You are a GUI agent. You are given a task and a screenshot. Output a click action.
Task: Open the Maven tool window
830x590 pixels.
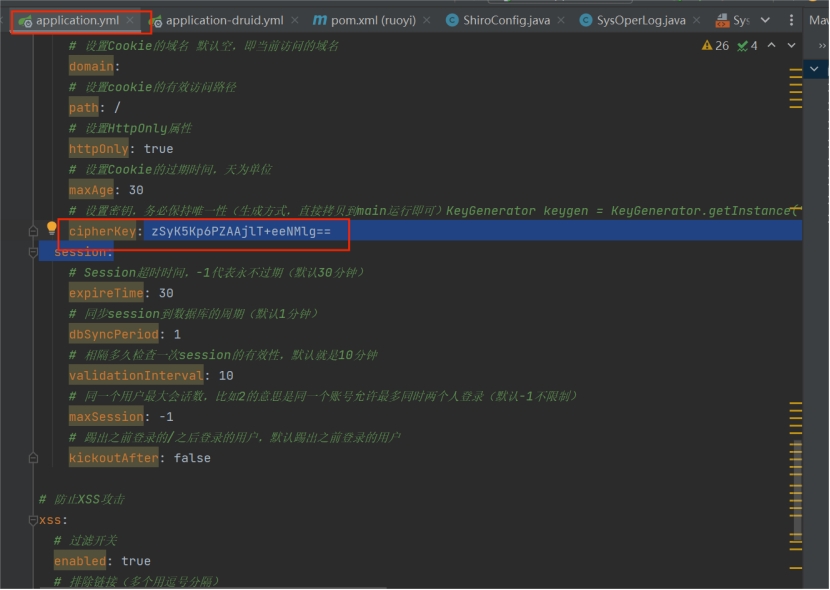(x=820, y=19)
